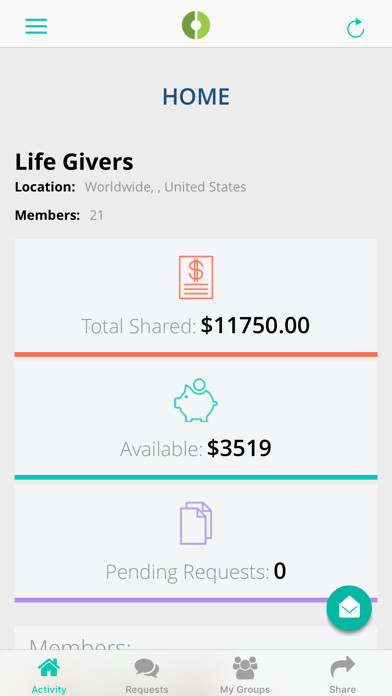
Task: Tap the refresh arrow icon
Action: pos(356,28)
